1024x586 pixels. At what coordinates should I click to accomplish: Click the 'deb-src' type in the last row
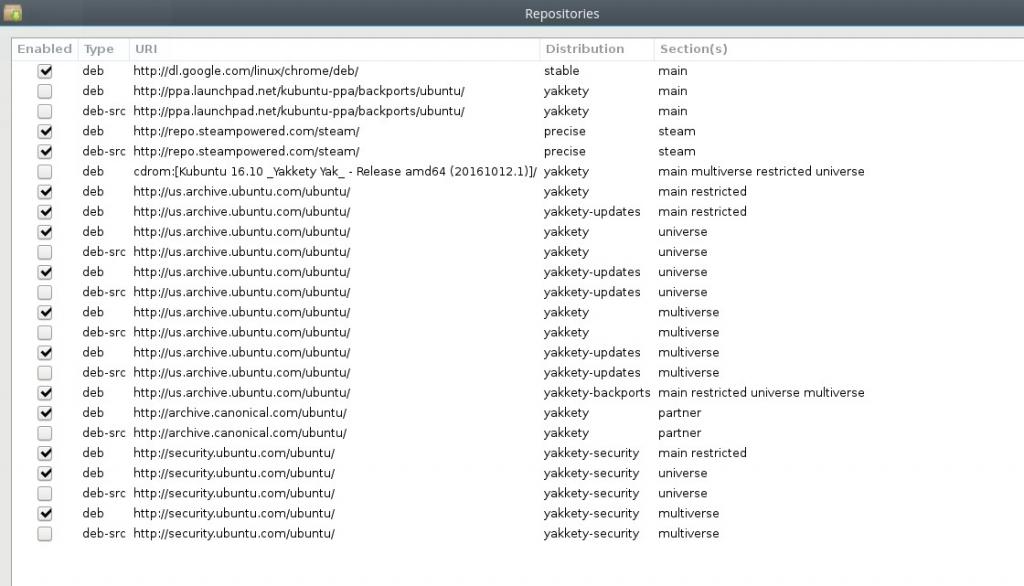103,534
